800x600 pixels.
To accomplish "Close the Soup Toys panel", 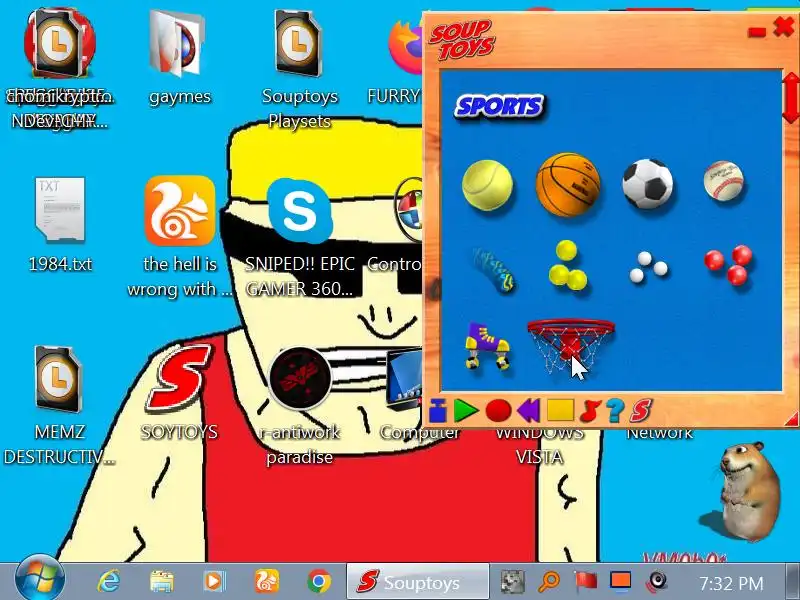I will pos(783,26).
